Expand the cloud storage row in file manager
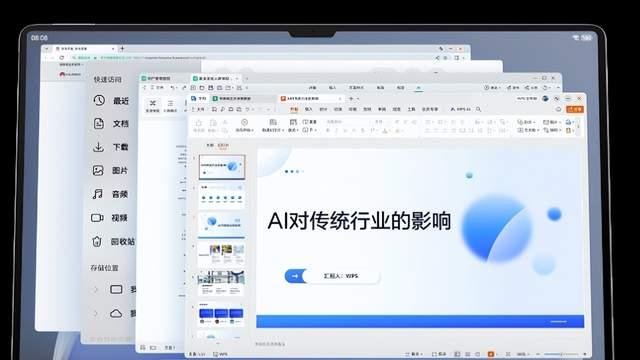The height and width of the screenshot is (360, 640). 96,313
